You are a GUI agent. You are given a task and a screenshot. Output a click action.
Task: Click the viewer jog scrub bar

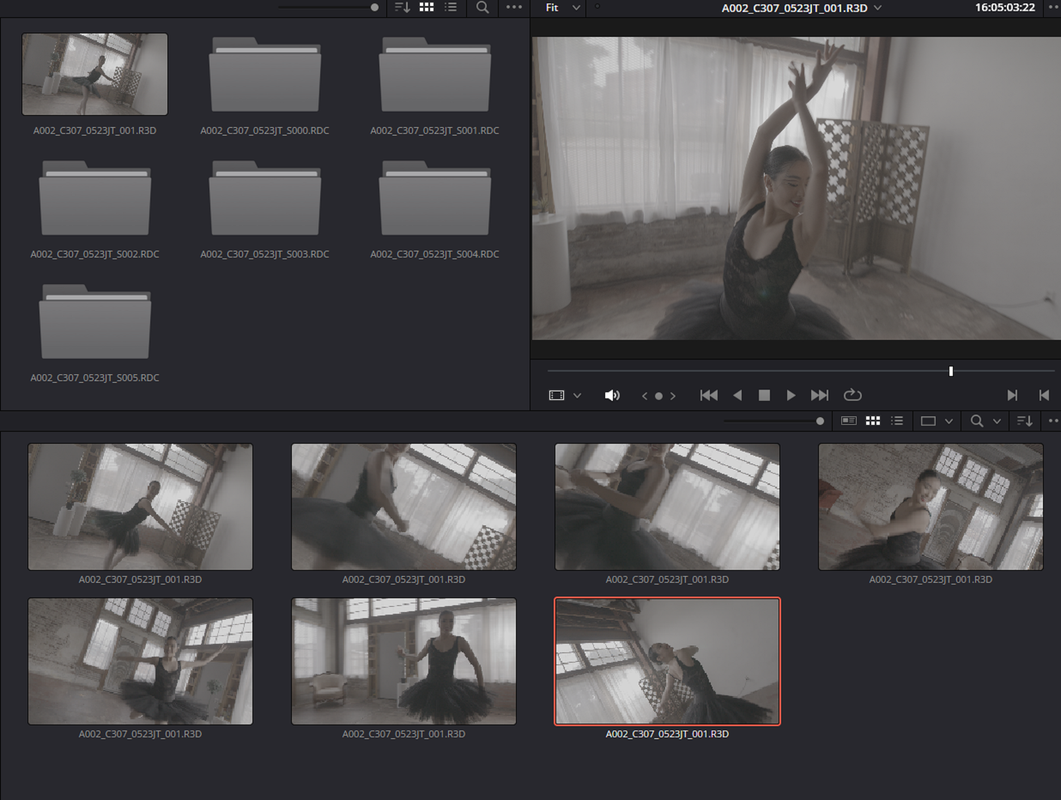coord(801,371)
